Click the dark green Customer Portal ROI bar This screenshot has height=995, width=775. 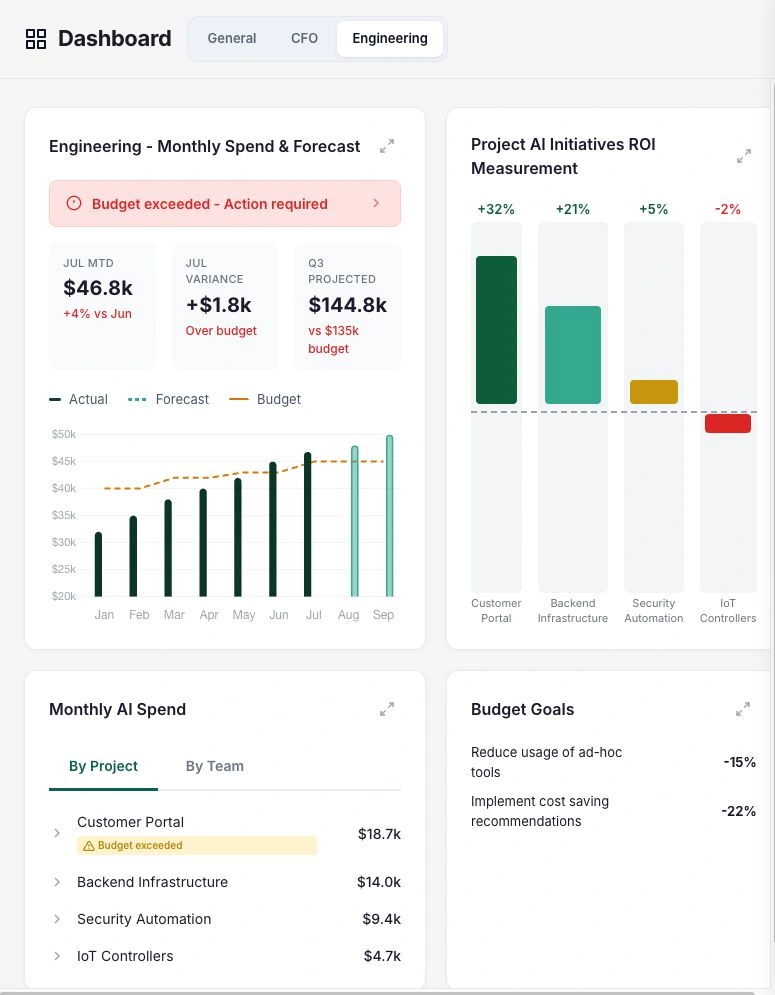coord(496,330)
